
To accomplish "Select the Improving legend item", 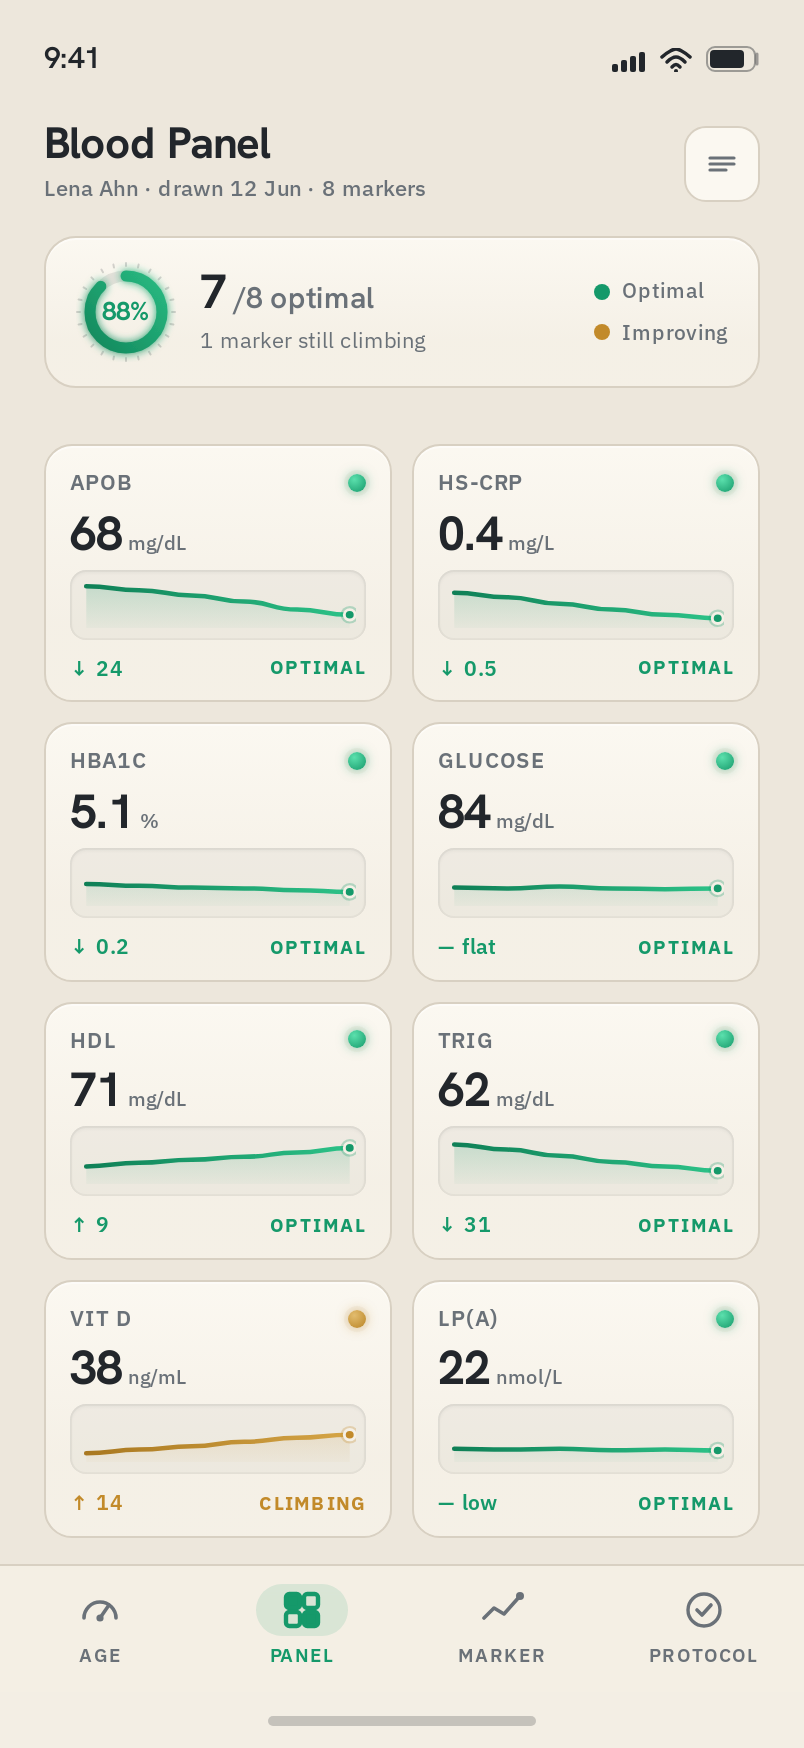I will pos(660,332).
